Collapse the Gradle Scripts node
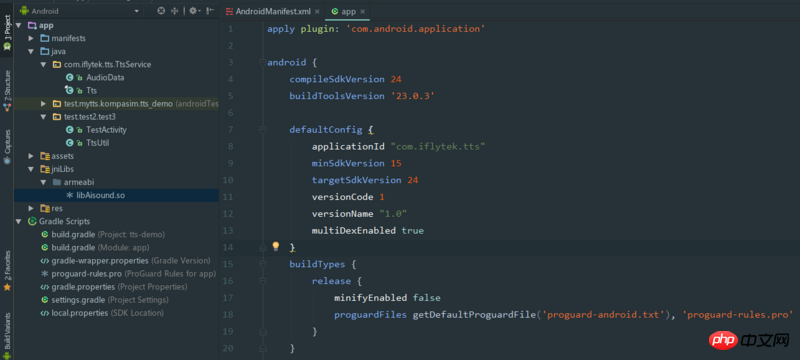 click(18, 221)
